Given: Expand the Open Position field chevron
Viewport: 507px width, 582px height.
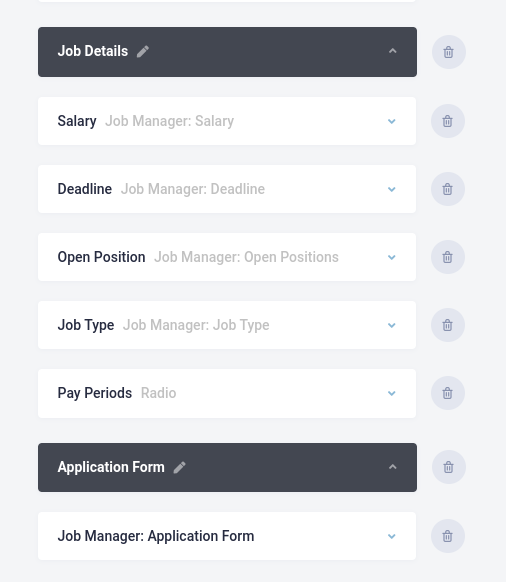Looking at the screenshot, I should tap(392, 257).
